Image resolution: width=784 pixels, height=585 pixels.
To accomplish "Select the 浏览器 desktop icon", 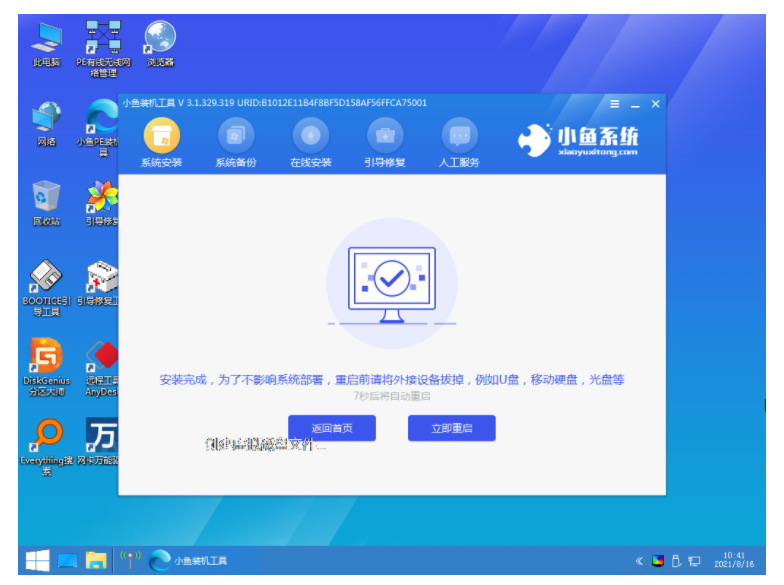I will (x=160, y=44).
